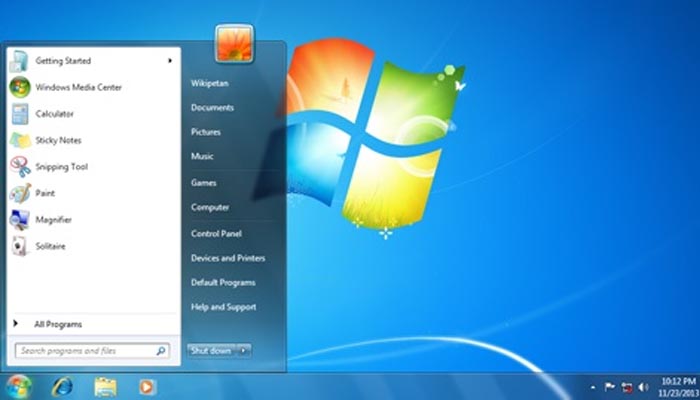The image size is (700, 400).
Task: Open Pictures library
Action: (x=206, y=132)
